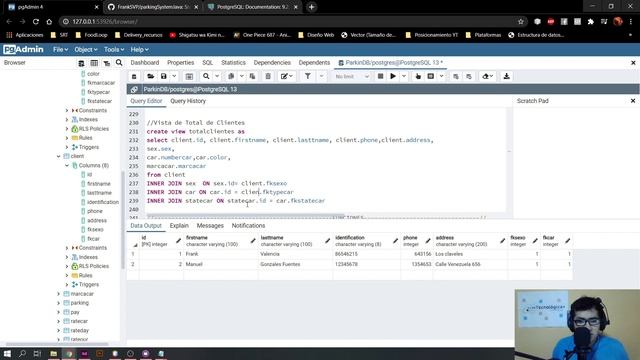Click the query editor horizontal scrollbar
Viewport: 640px width, 360px height.
pyautogui.click(x=246, y=216)
